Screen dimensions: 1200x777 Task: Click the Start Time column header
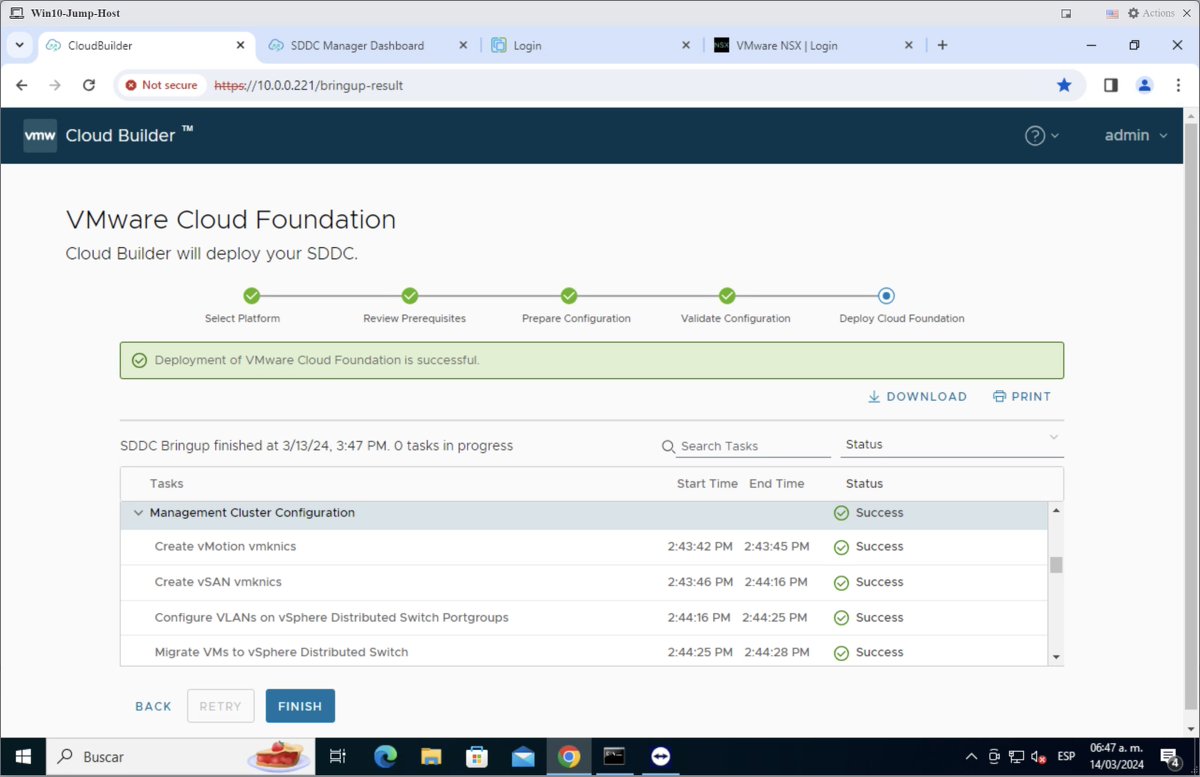[707, 484]
